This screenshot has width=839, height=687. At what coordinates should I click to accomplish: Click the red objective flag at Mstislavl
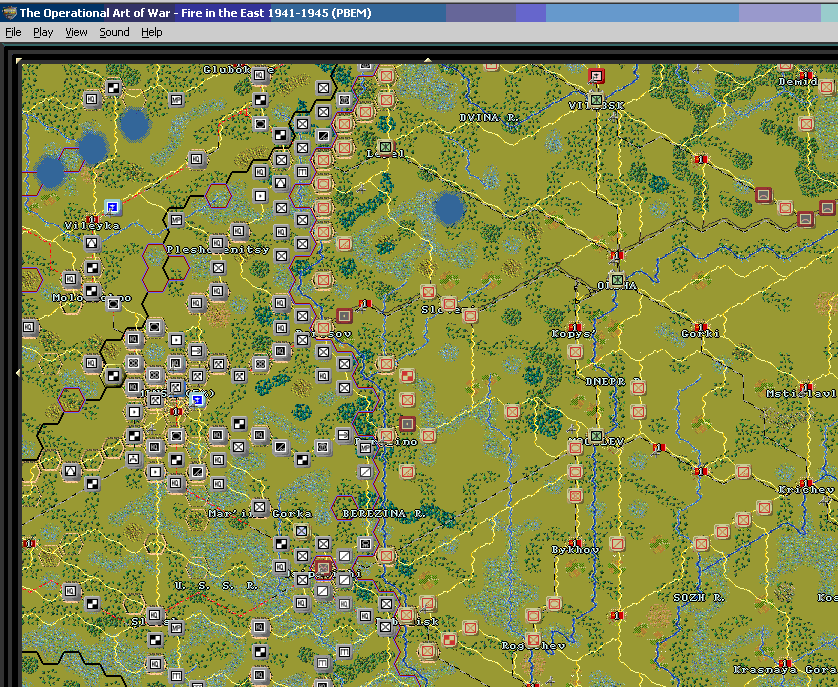[x=806, y=387]
